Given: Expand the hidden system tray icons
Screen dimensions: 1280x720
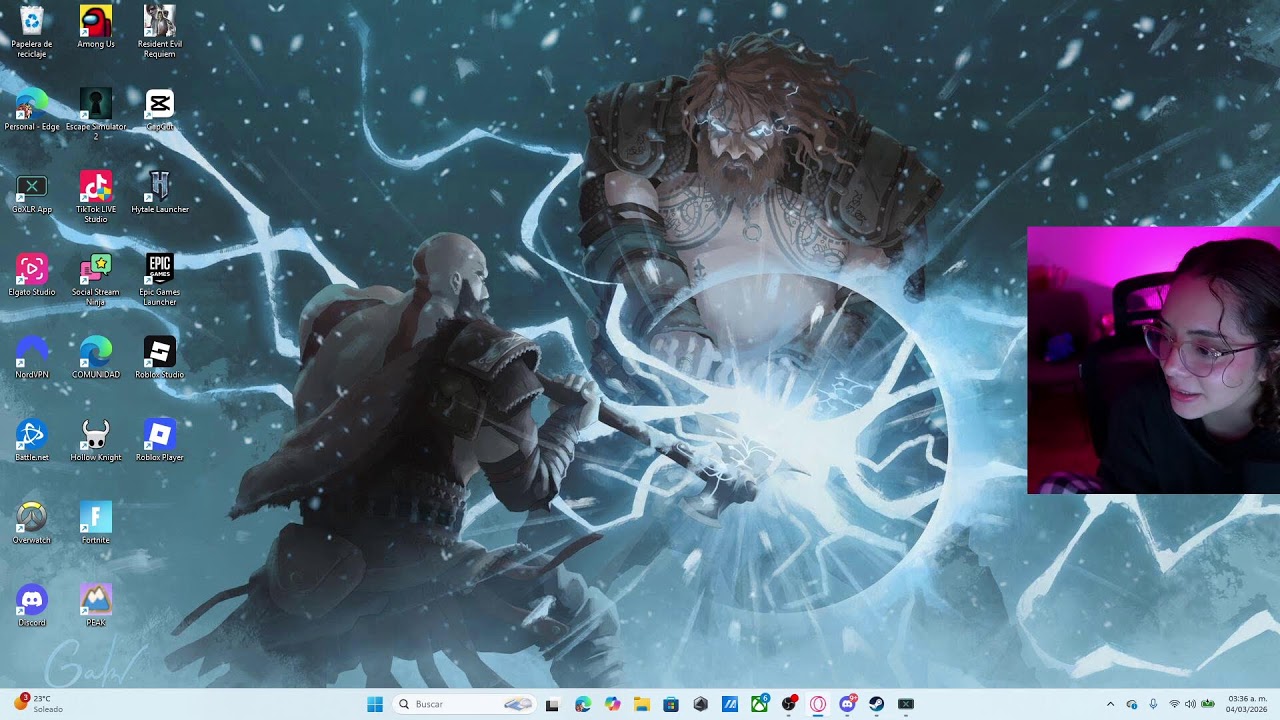Looking at the screenshot, I should coord(1110,704).
